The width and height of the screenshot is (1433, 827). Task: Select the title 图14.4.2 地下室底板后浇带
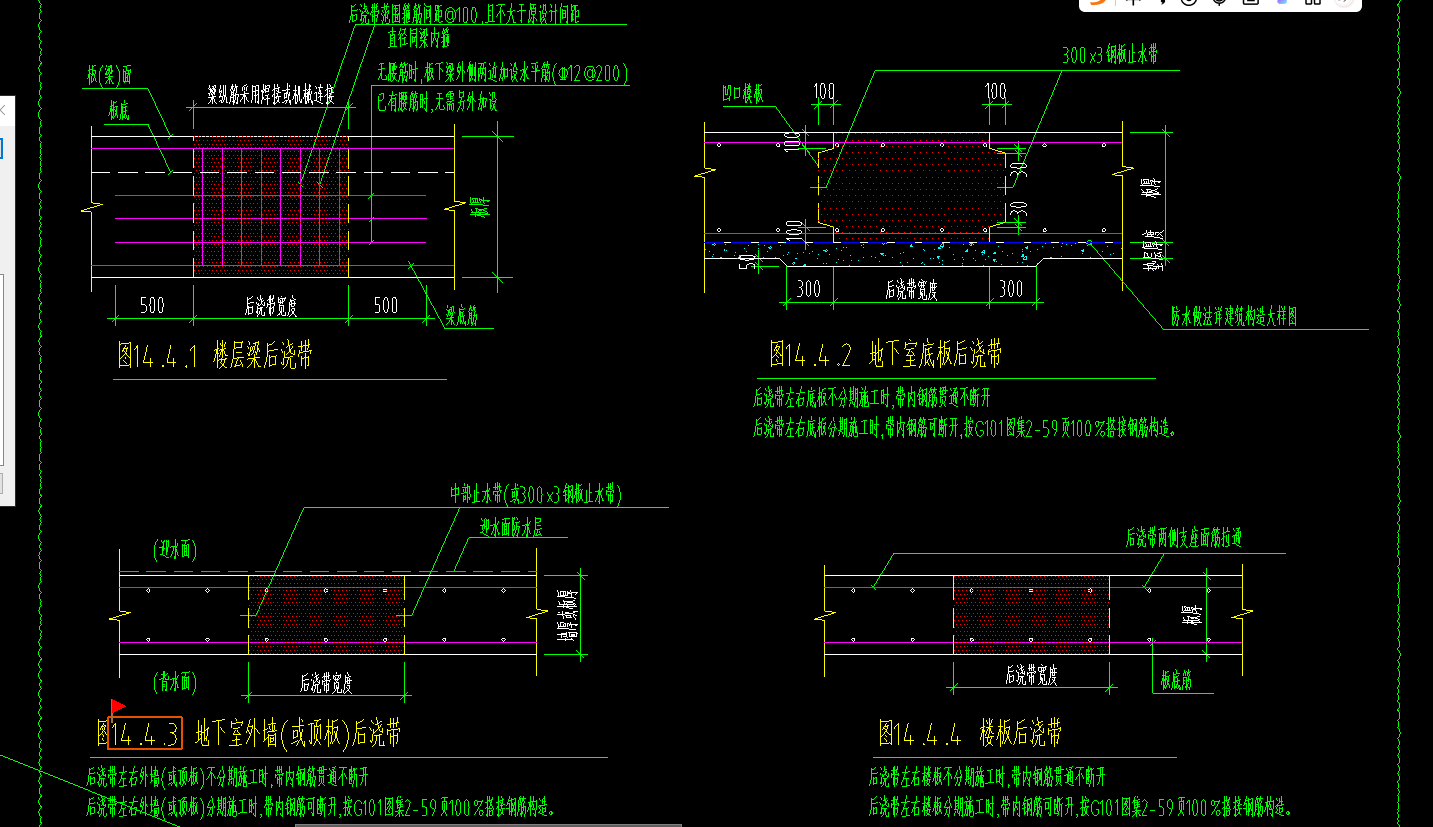(x=886, y=354)
